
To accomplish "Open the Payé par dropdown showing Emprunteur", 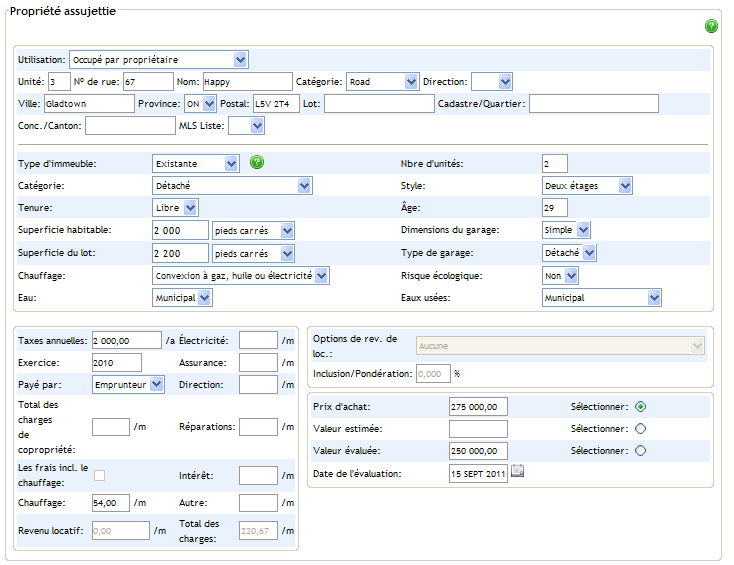I will click(x=128, y=385).
